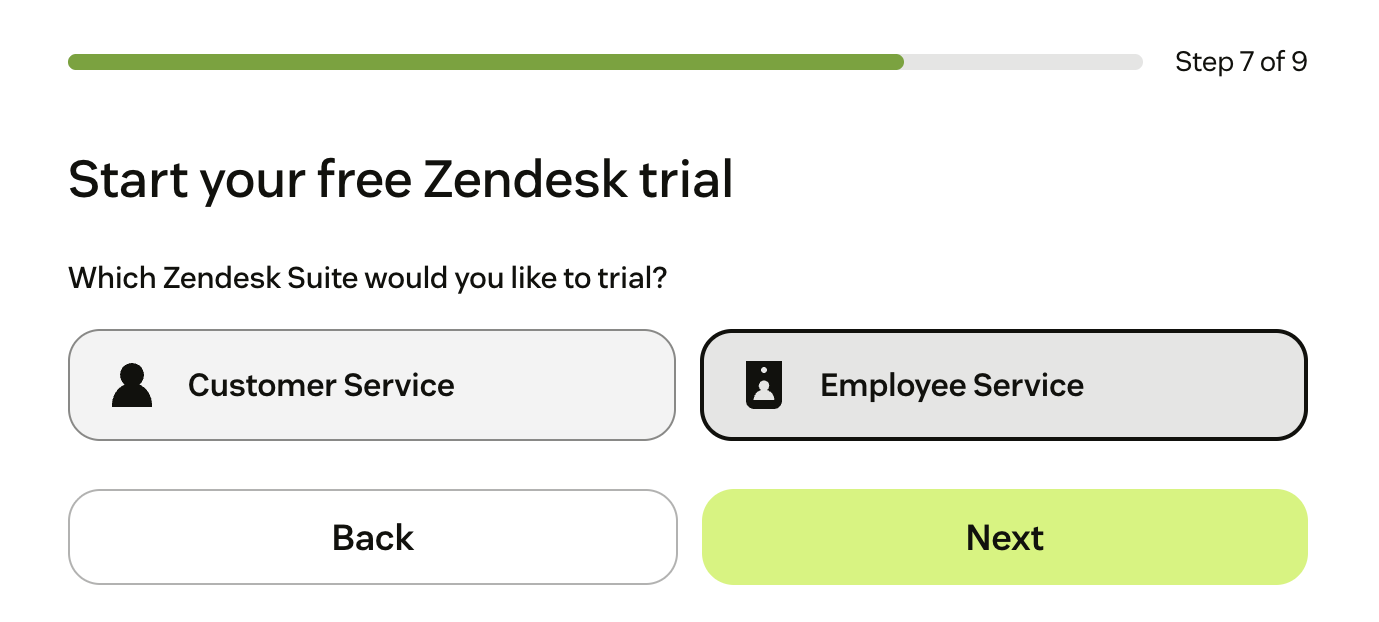Choose the Employee Service suite option
Image resolution: width=1379 pixels, height=622 pixels.
pyautogui.click(x=1004, y=385)
